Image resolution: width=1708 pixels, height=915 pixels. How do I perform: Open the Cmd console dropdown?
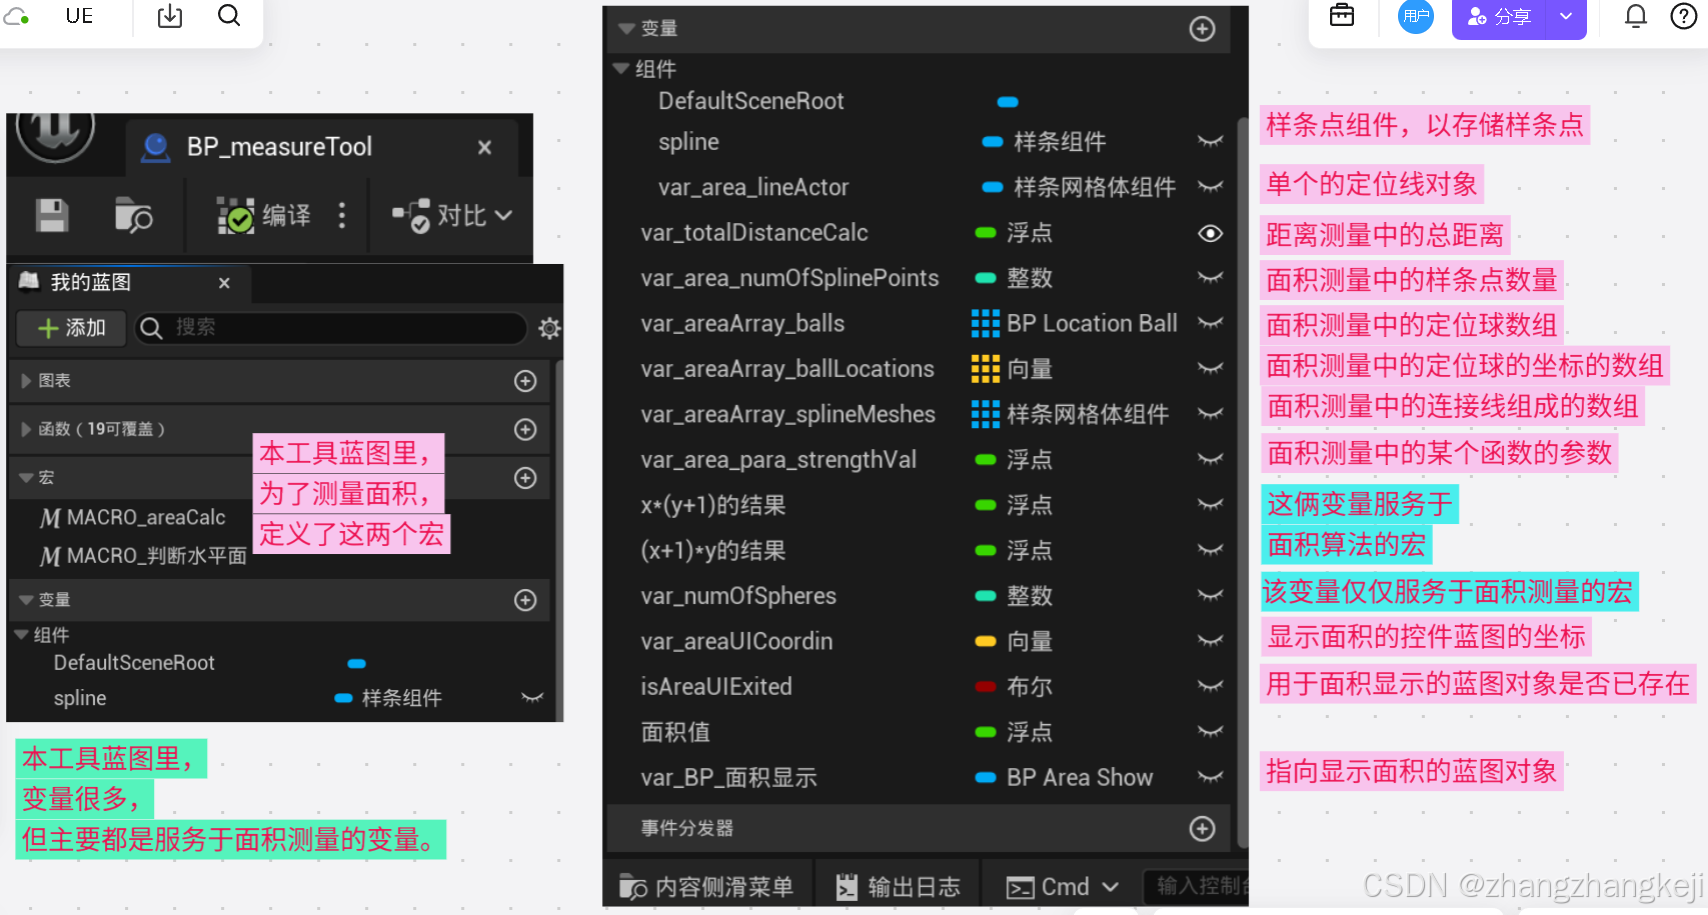click(x=1062, y=885)
